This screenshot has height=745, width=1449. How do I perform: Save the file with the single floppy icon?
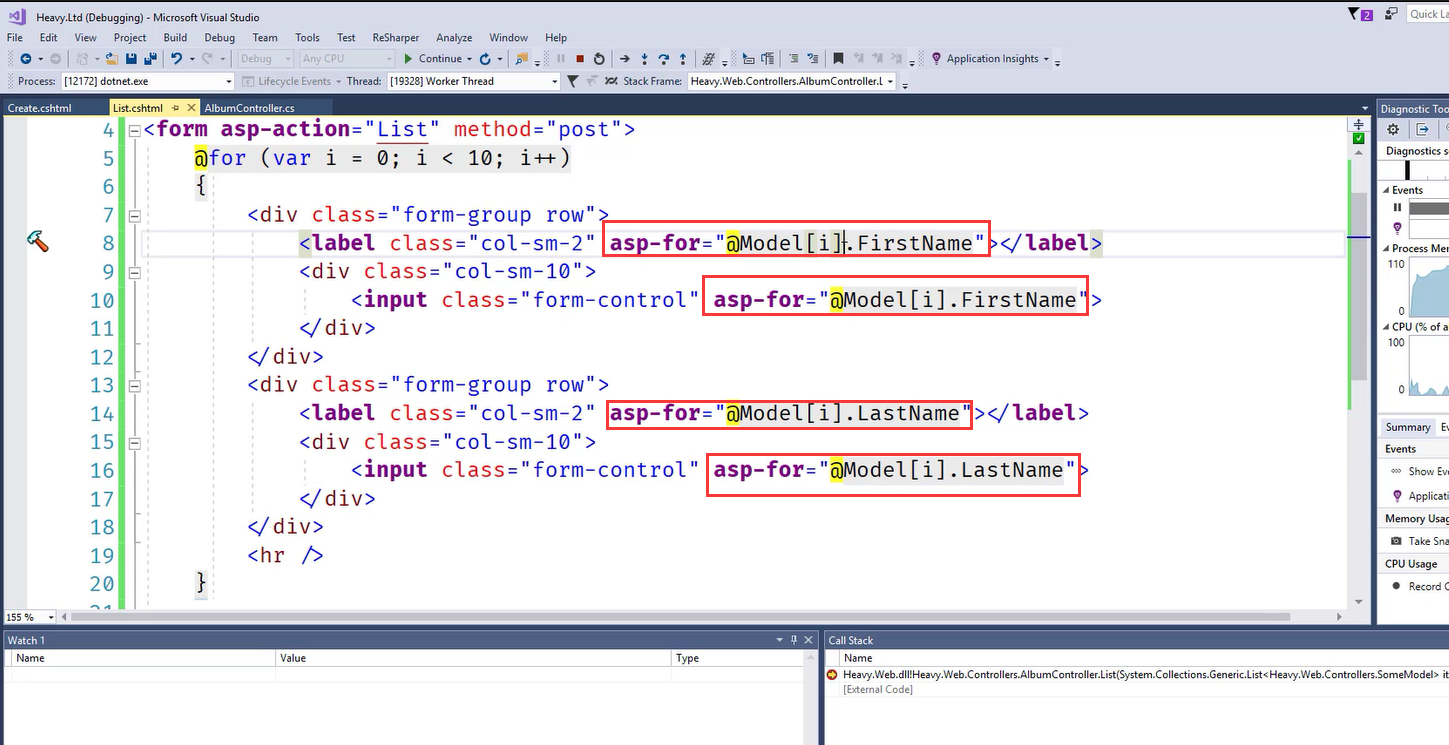(131, 59)
